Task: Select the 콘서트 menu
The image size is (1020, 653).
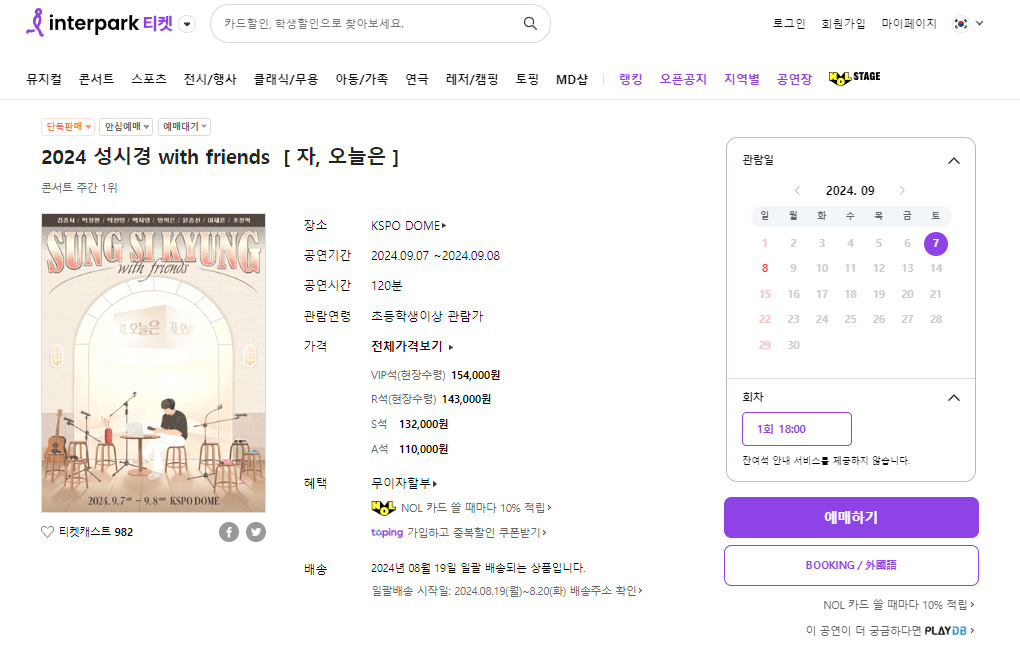Action: click(96, 79)
